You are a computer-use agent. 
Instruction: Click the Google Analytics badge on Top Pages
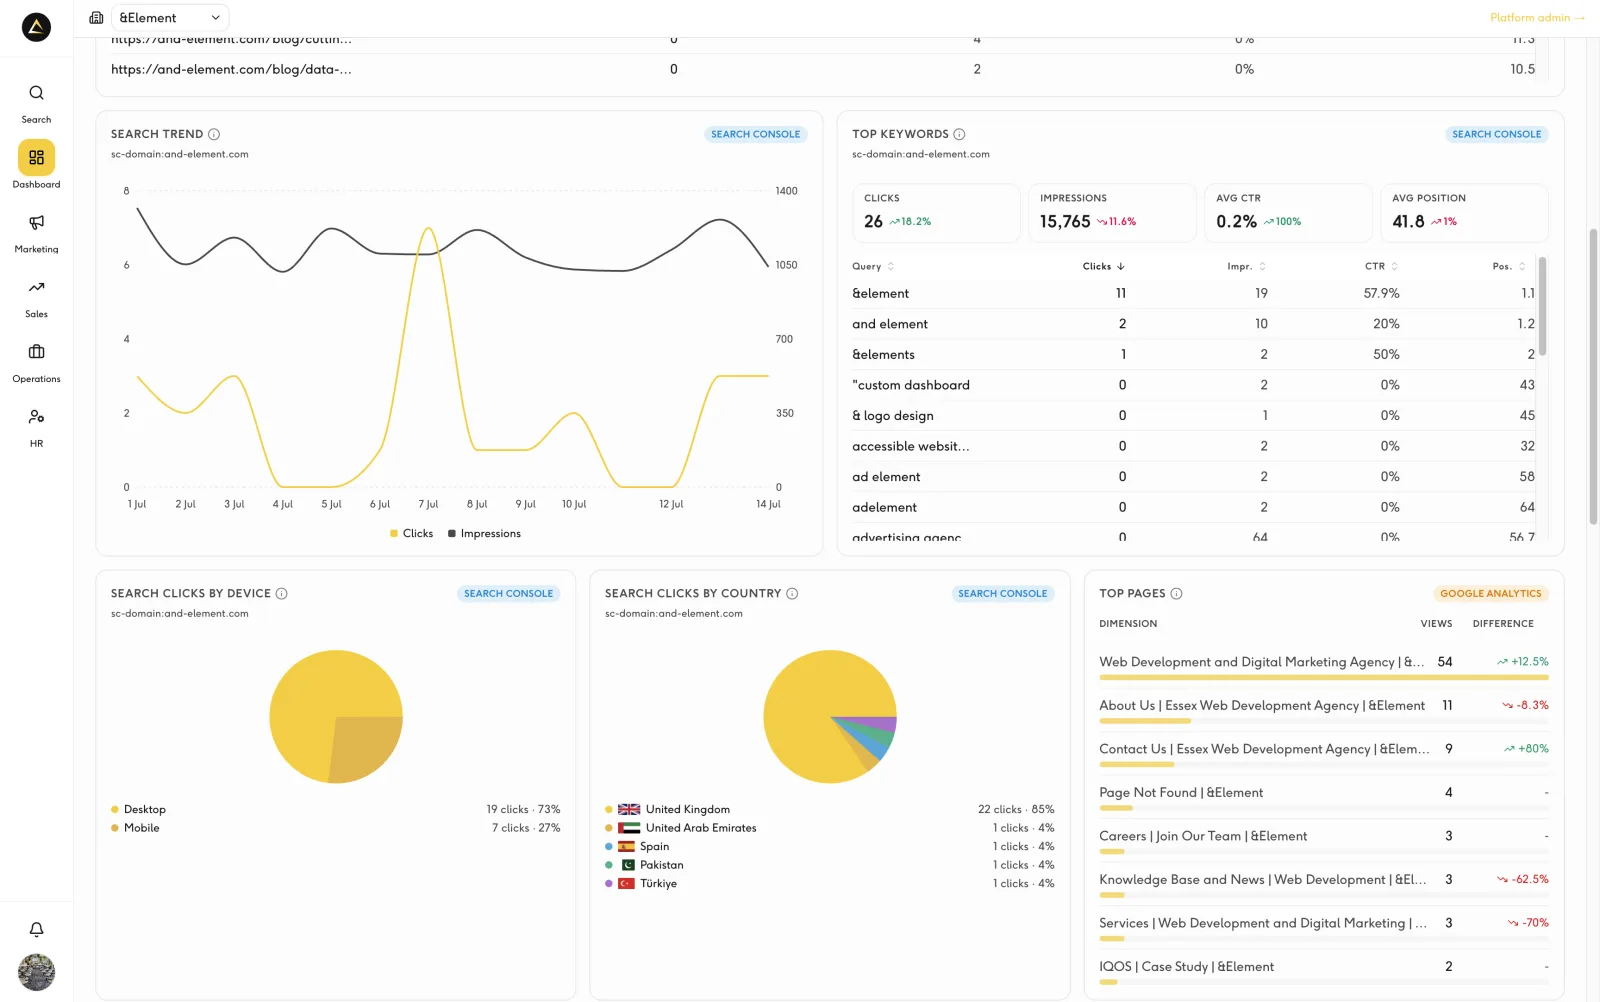click(1490, 593)
